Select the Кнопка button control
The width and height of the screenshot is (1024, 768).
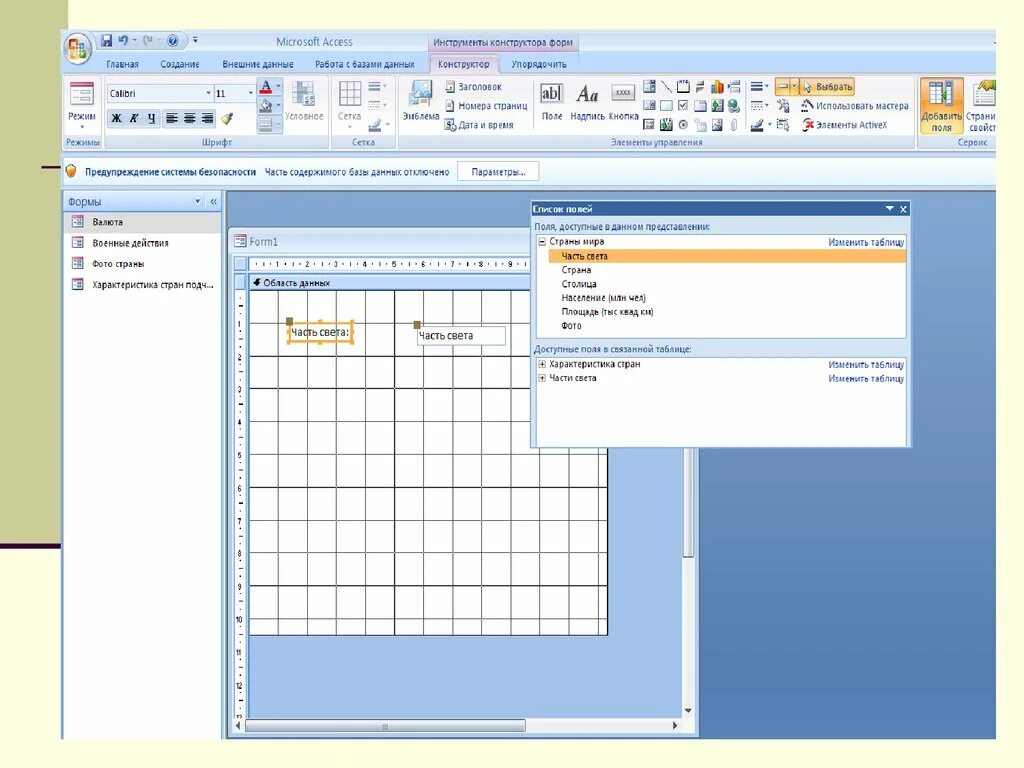click(x=624, y=102)
